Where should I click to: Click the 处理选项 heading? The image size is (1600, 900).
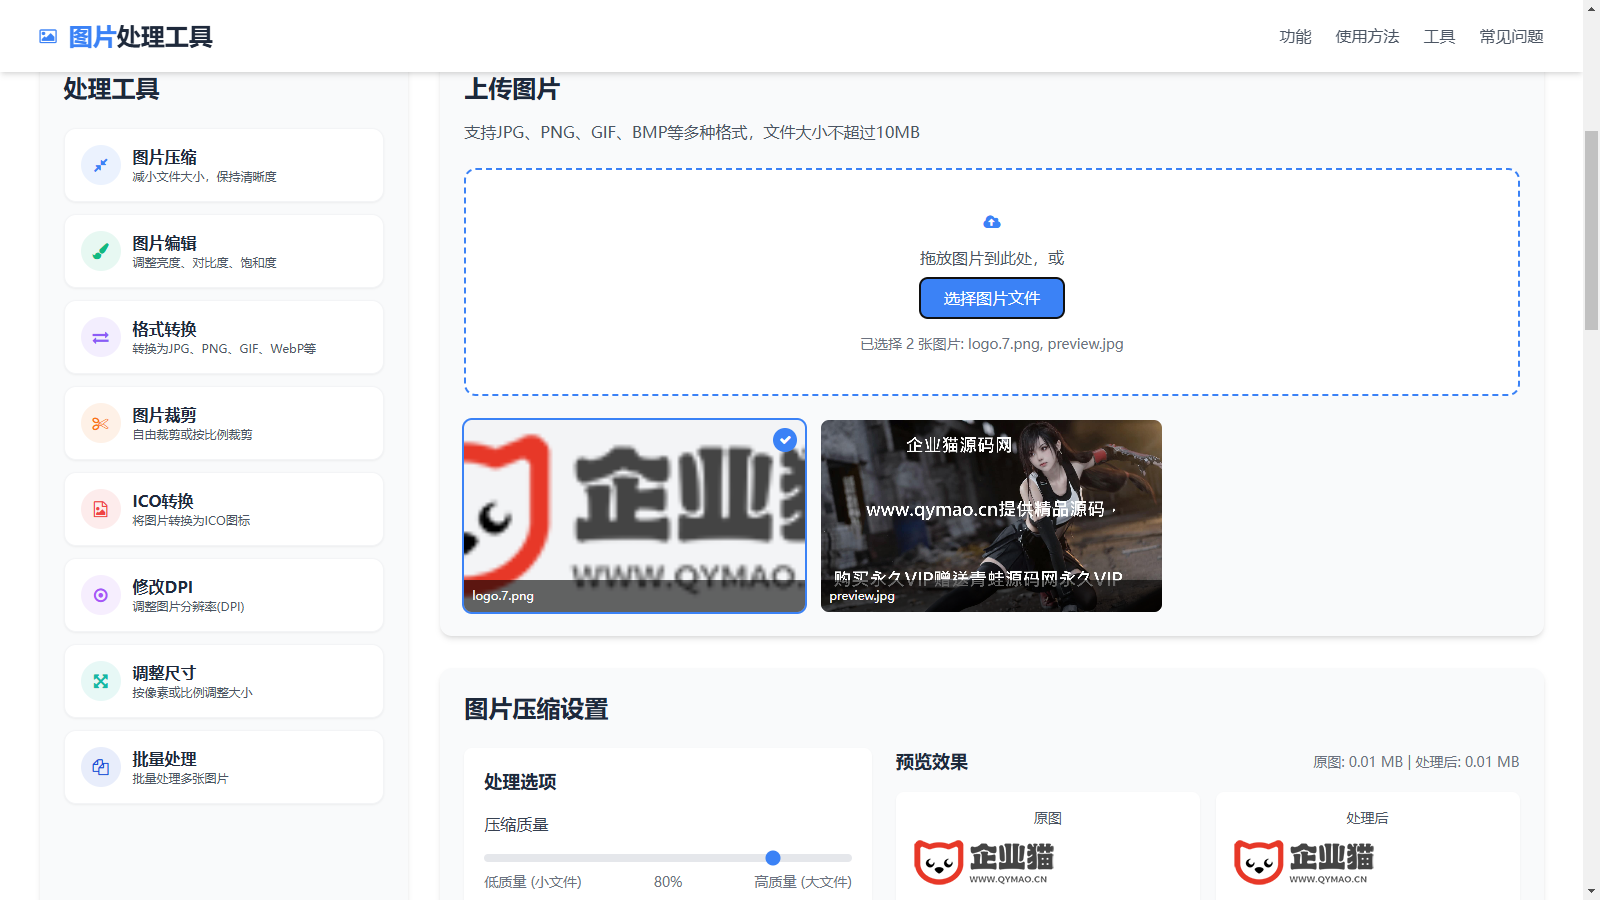(x=520, y=782)
